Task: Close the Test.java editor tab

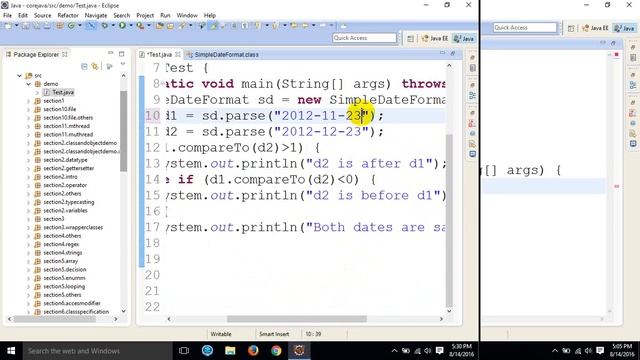Action: tap(178, 54)
